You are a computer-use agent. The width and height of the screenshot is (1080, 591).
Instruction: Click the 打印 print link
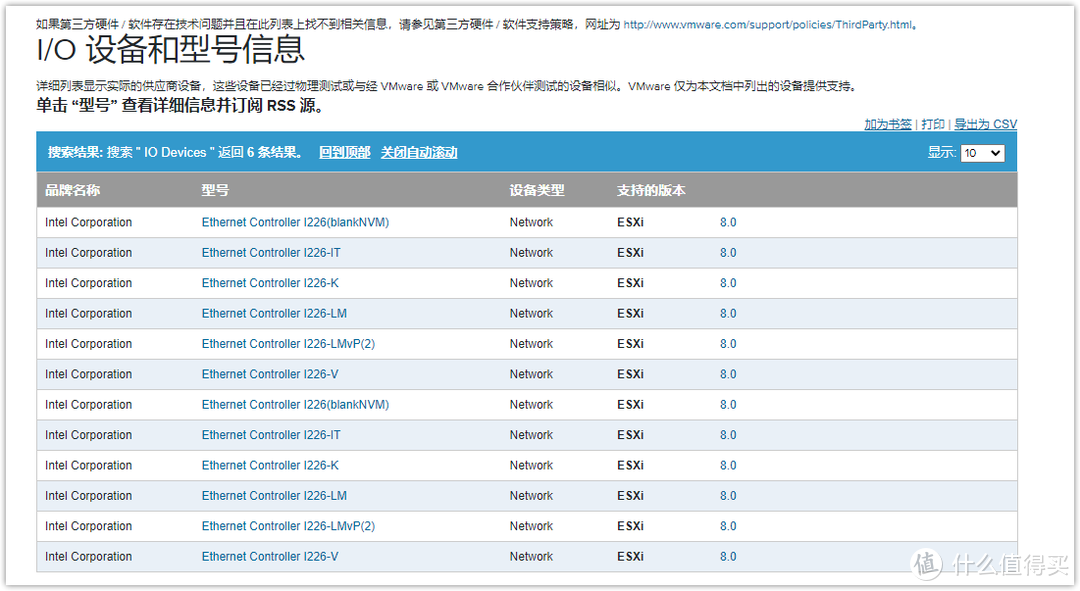pos(931,124)
